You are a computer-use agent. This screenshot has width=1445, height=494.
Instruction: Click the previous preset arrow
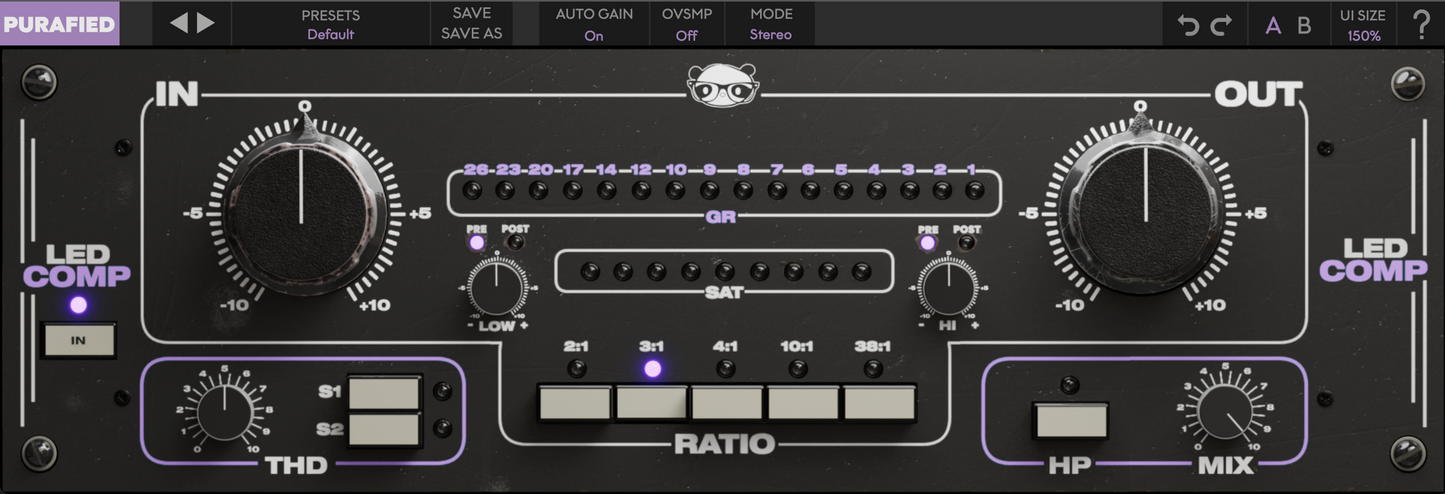179,23
